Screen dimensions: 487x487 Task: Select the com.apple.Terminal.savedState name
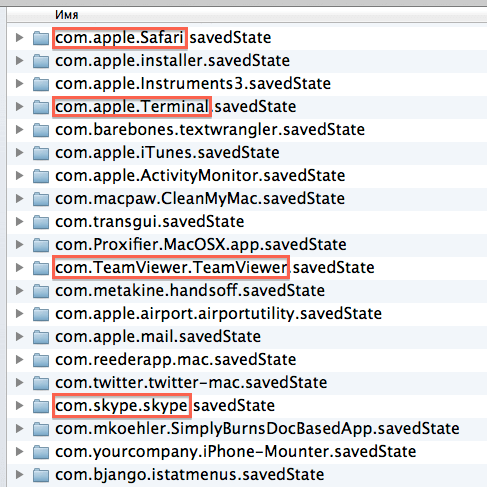click(x=176, y=107)
